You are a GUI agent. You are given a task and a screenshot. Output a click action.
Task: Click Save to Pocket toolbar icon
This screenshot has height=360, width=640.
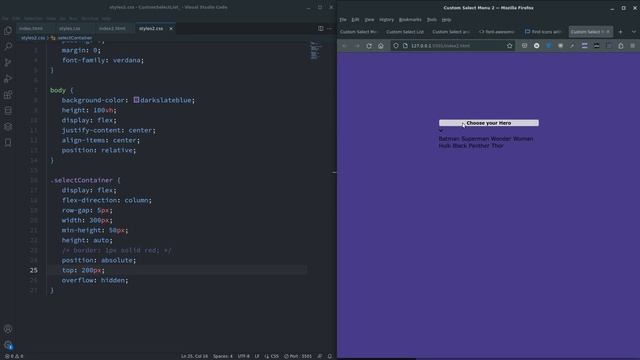524,46
